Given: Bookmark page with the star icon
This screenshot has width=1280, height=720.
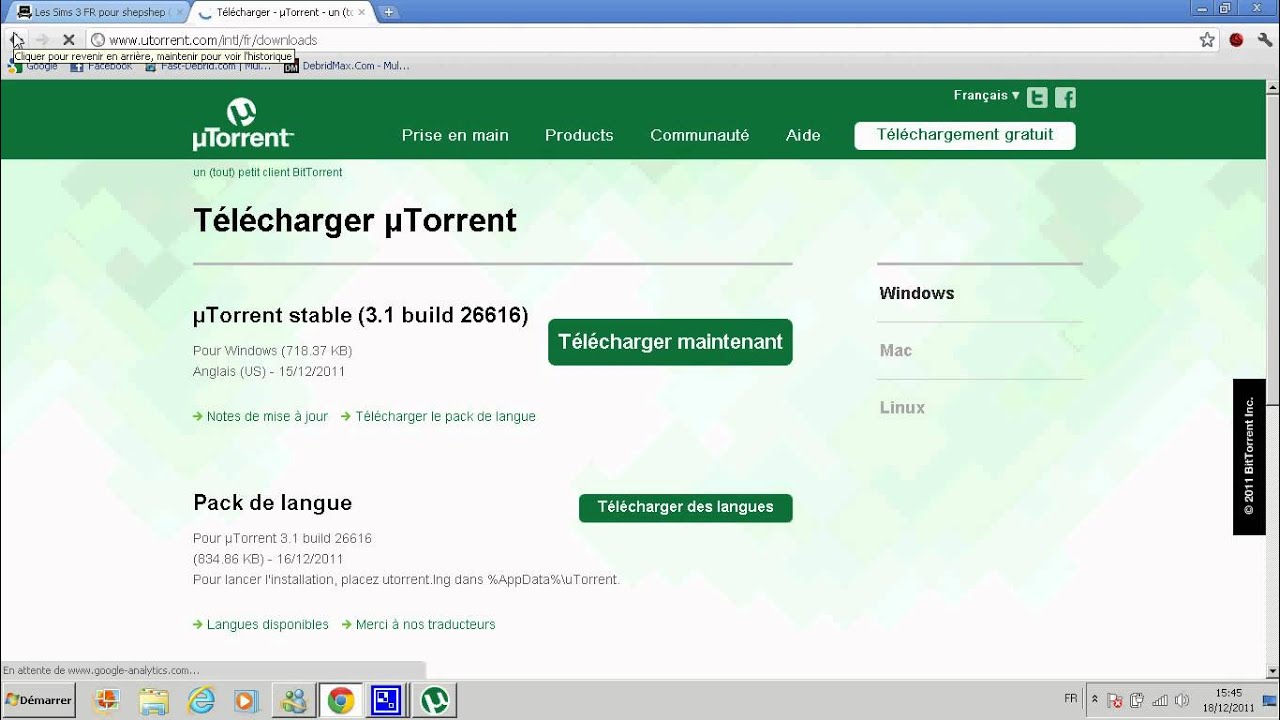Looking at the screenshot, I should tap(1207, 40).
